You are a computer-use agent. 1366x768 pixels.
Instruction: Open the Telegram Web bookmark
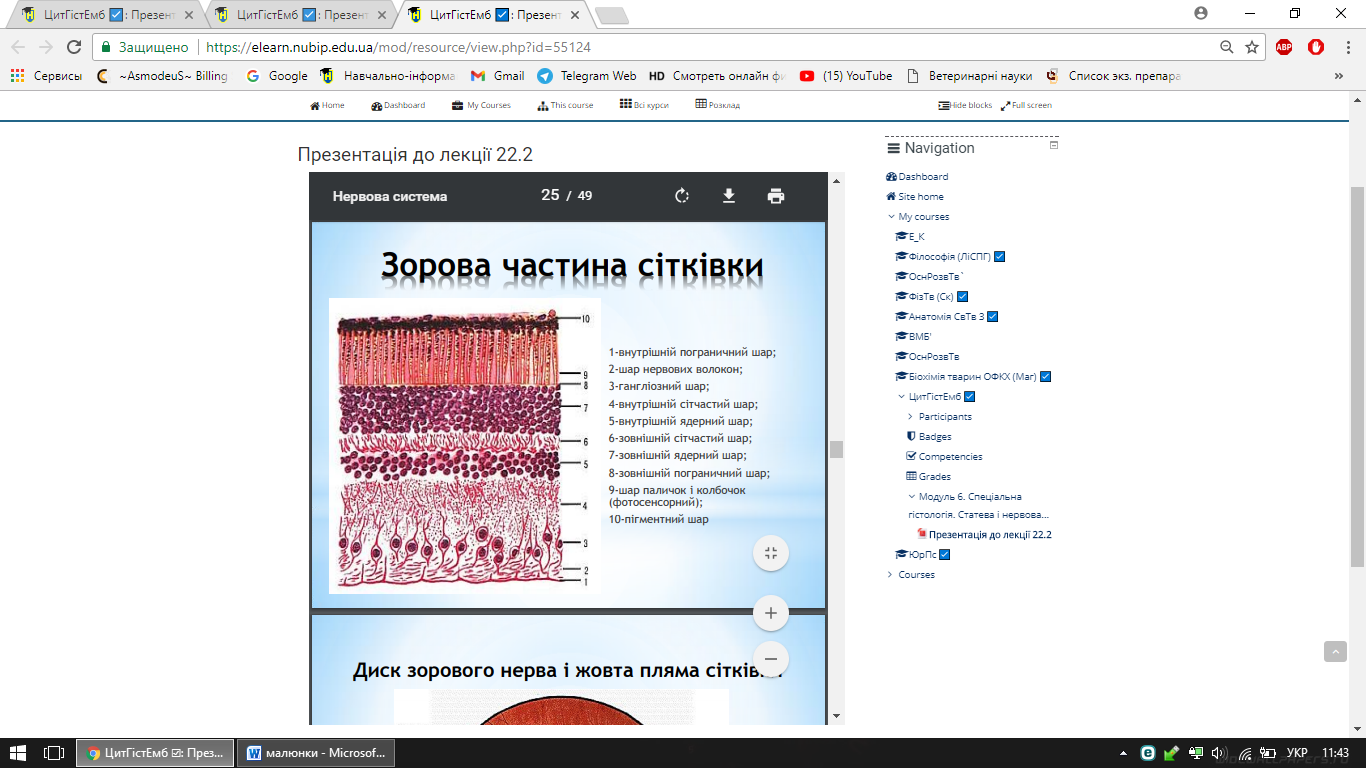pos(586,76)
